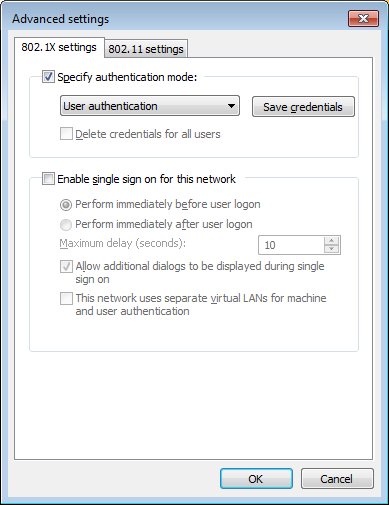The height and width of the screenshot is (505, 389).
Task: Increase maximum delay with up arrow
Action: tap(331, 241)
